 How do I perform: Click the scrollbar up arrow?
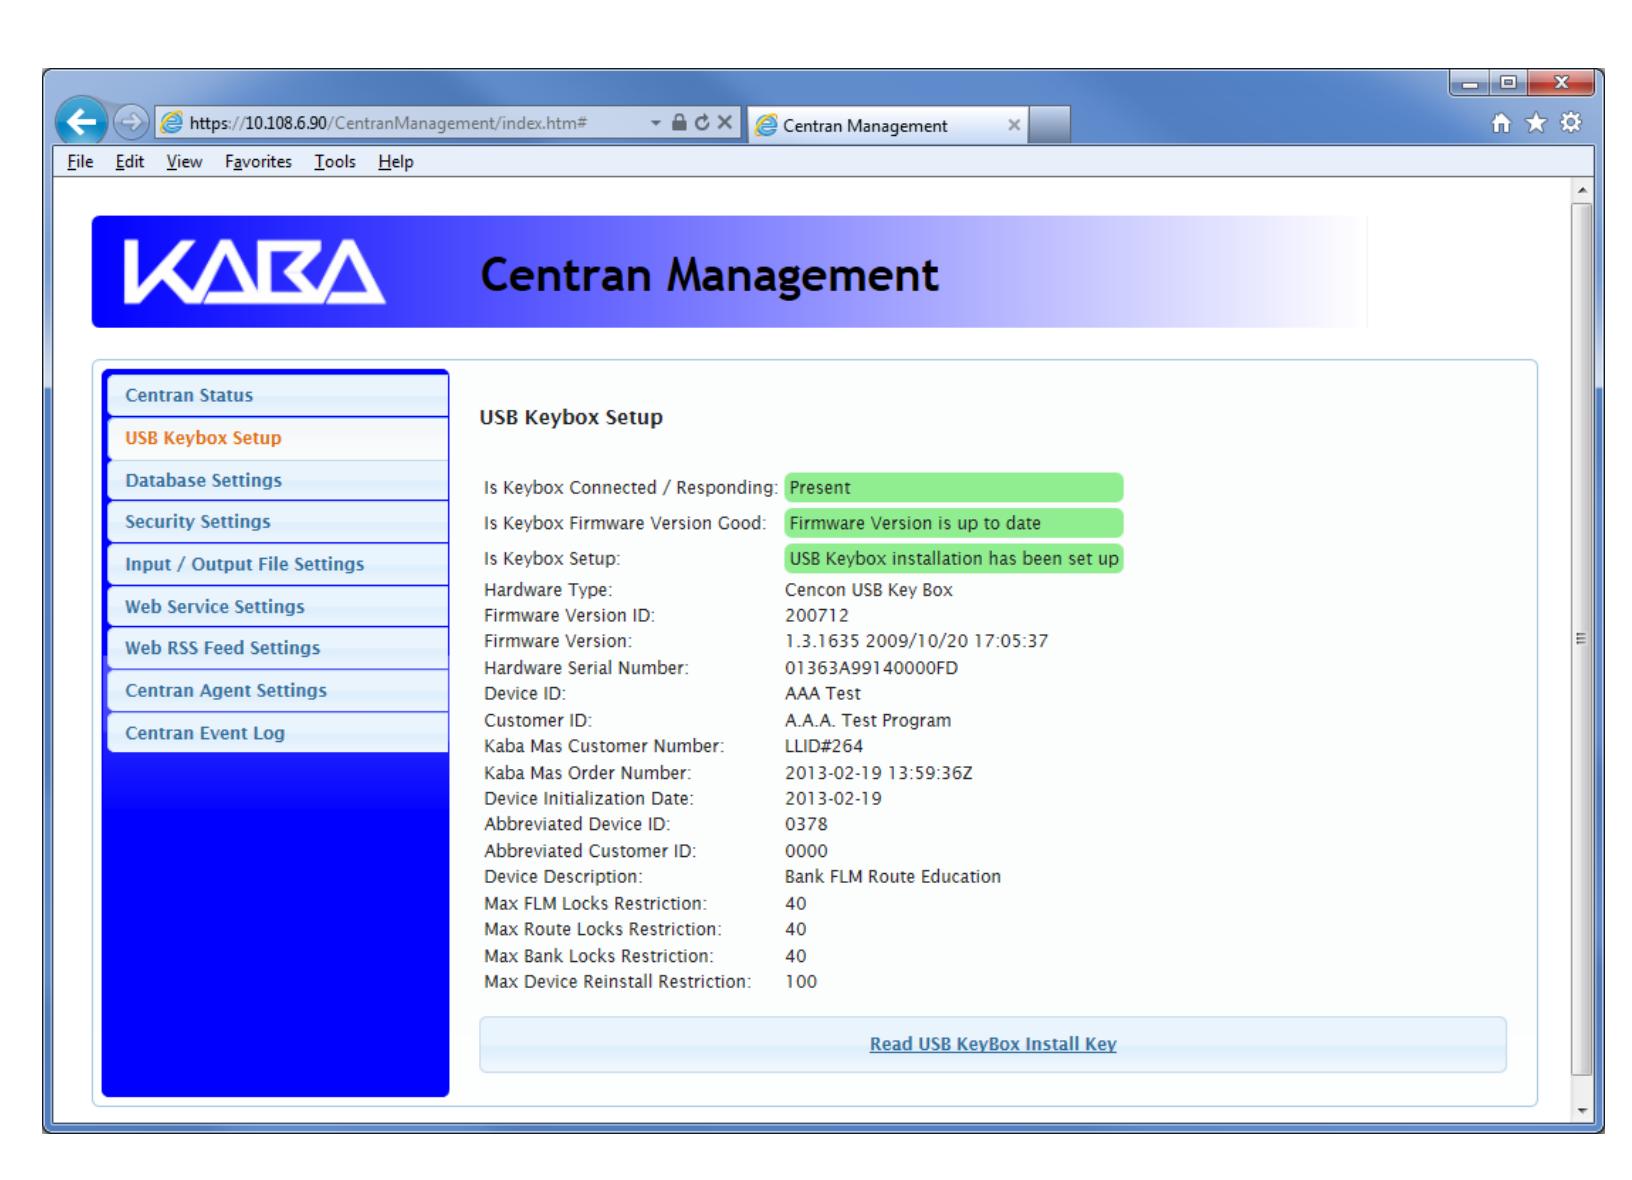[1581, 190]
